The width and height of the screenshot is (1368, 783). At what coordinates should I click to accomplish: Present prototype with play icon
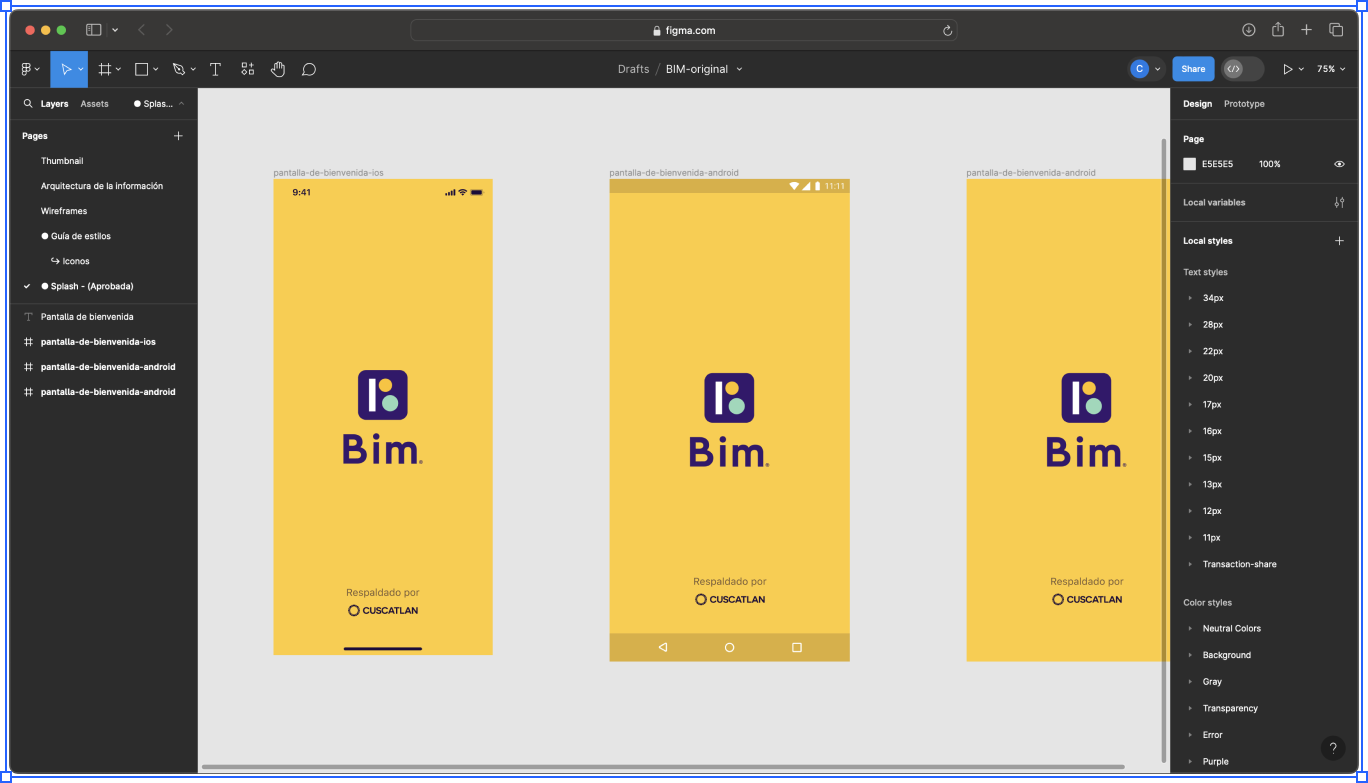click(1288, 69)
